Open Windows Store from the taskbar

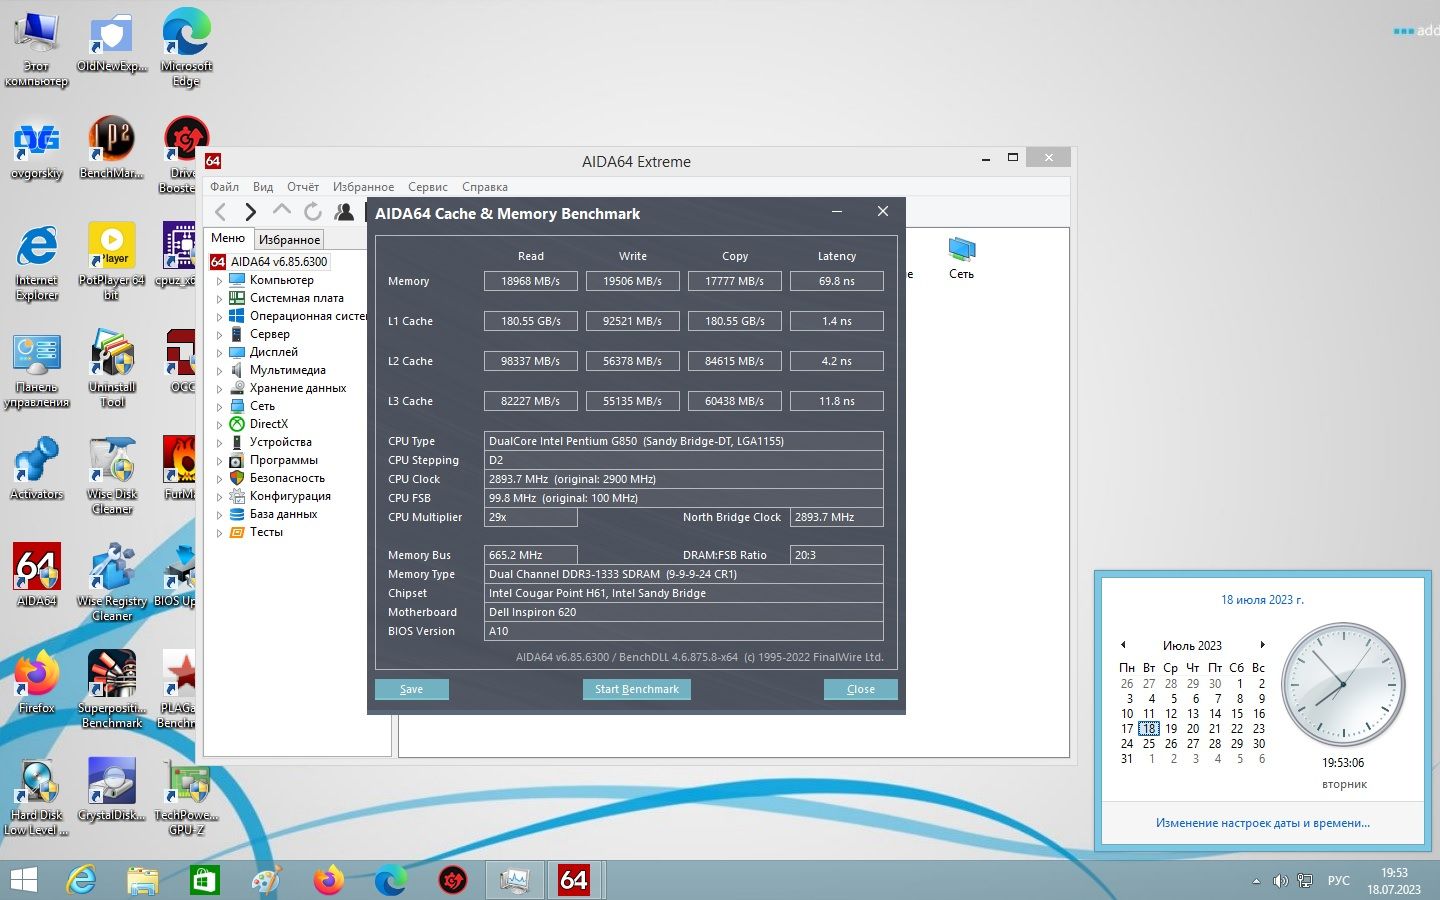204,880
